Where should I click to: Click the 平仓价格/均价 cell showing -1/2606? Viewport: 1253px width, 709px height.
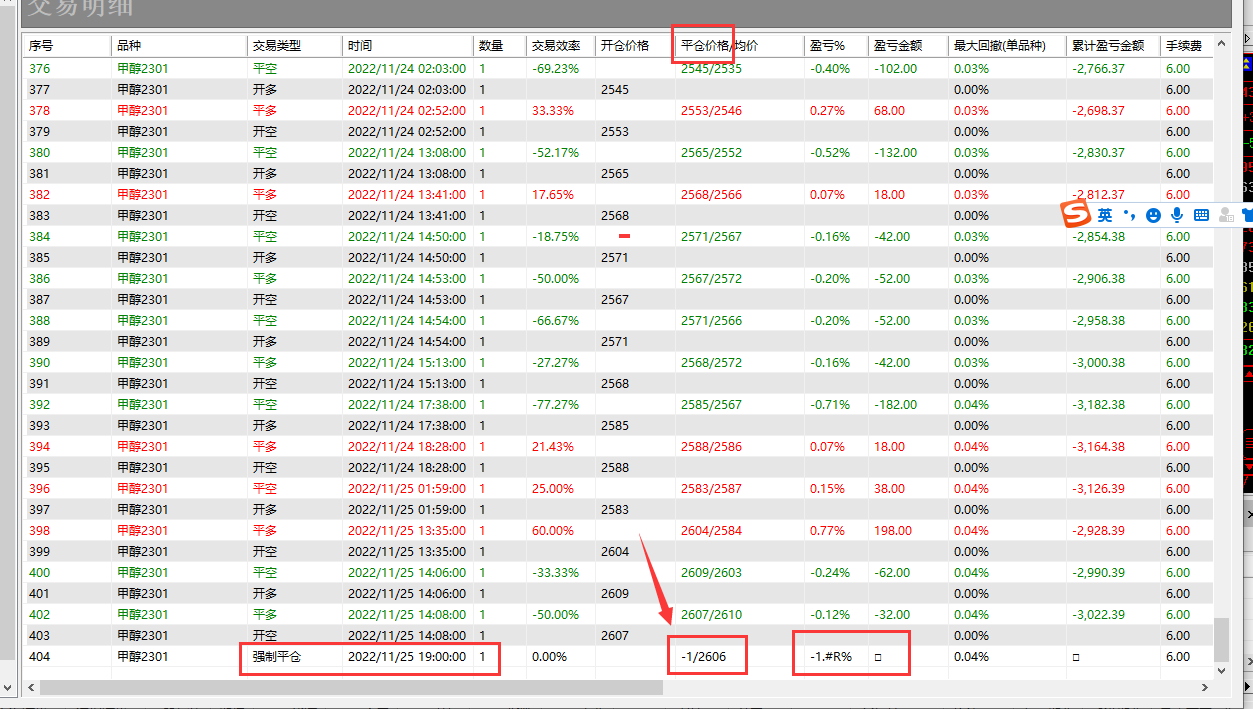703,657
